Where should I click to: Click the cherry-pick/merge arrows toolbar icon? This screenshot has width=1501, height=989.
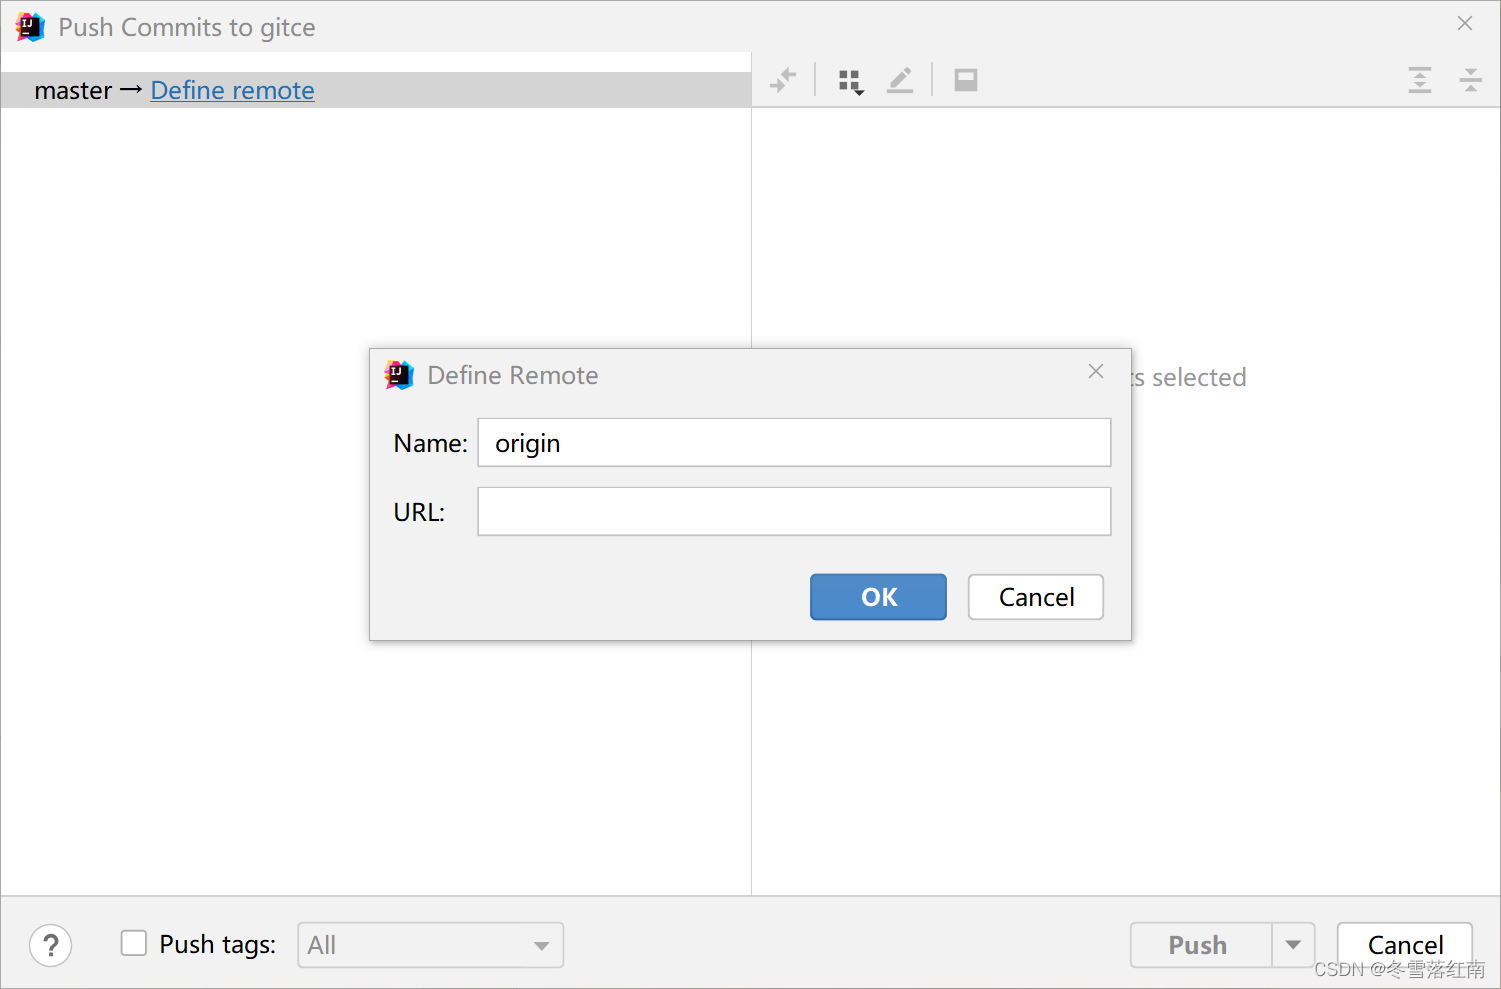pos(783,80)
